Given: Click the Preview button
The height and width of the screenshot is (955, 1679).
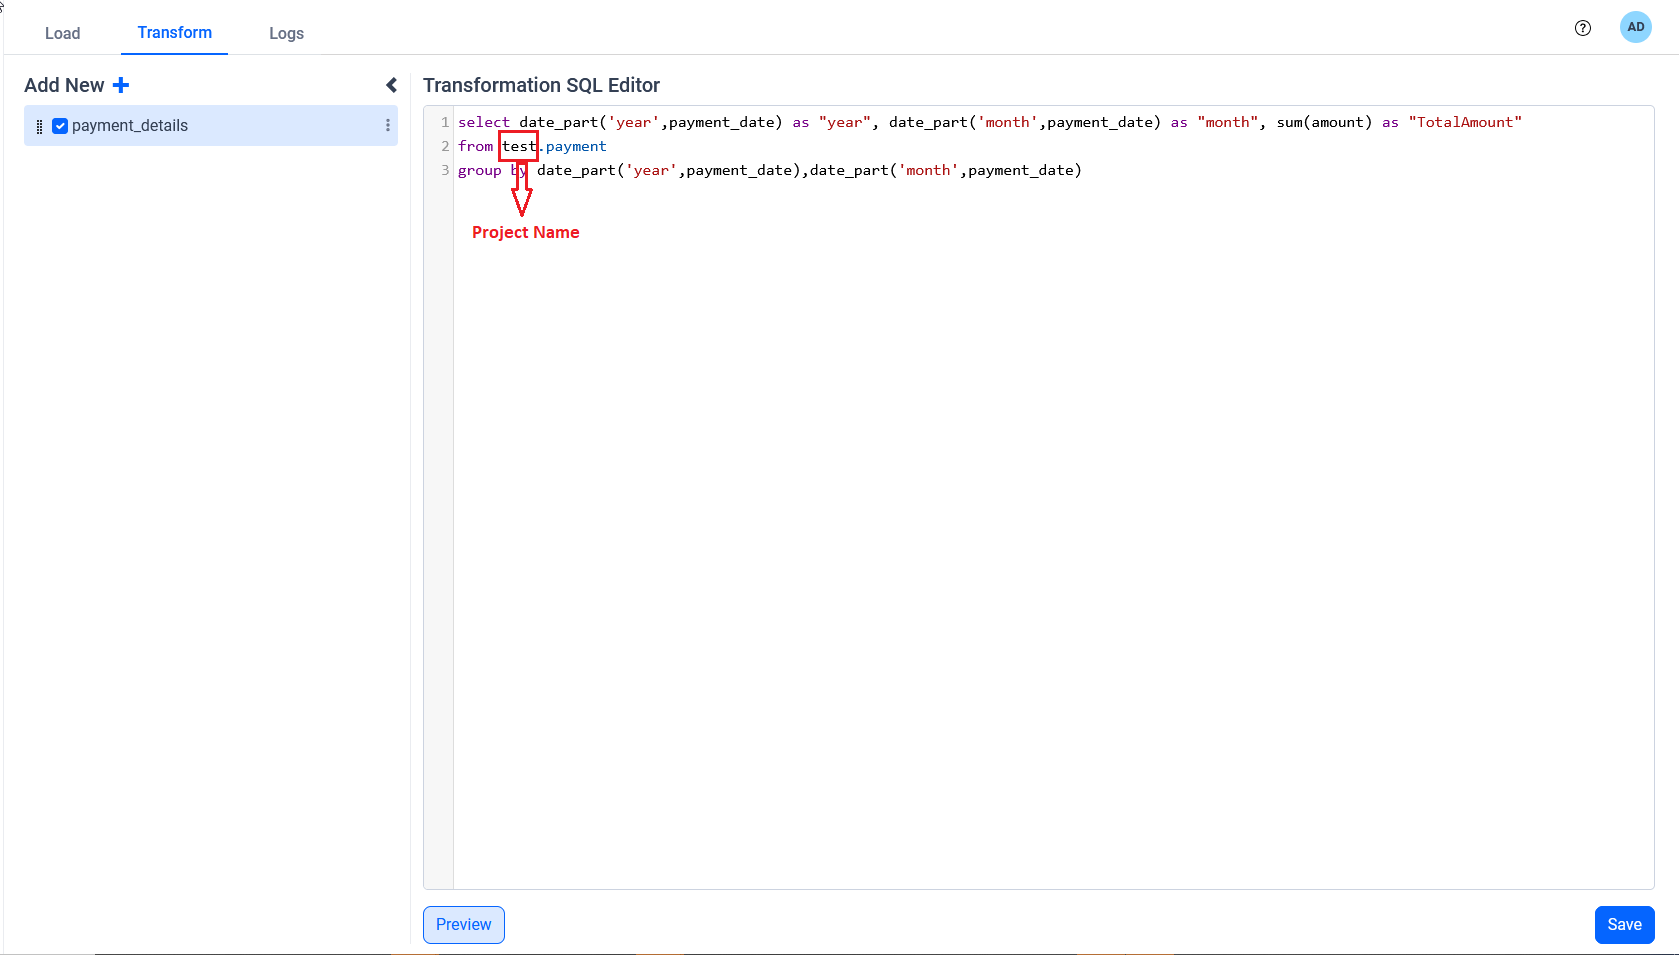Looking at the screenshot, I should coord(464,925).
